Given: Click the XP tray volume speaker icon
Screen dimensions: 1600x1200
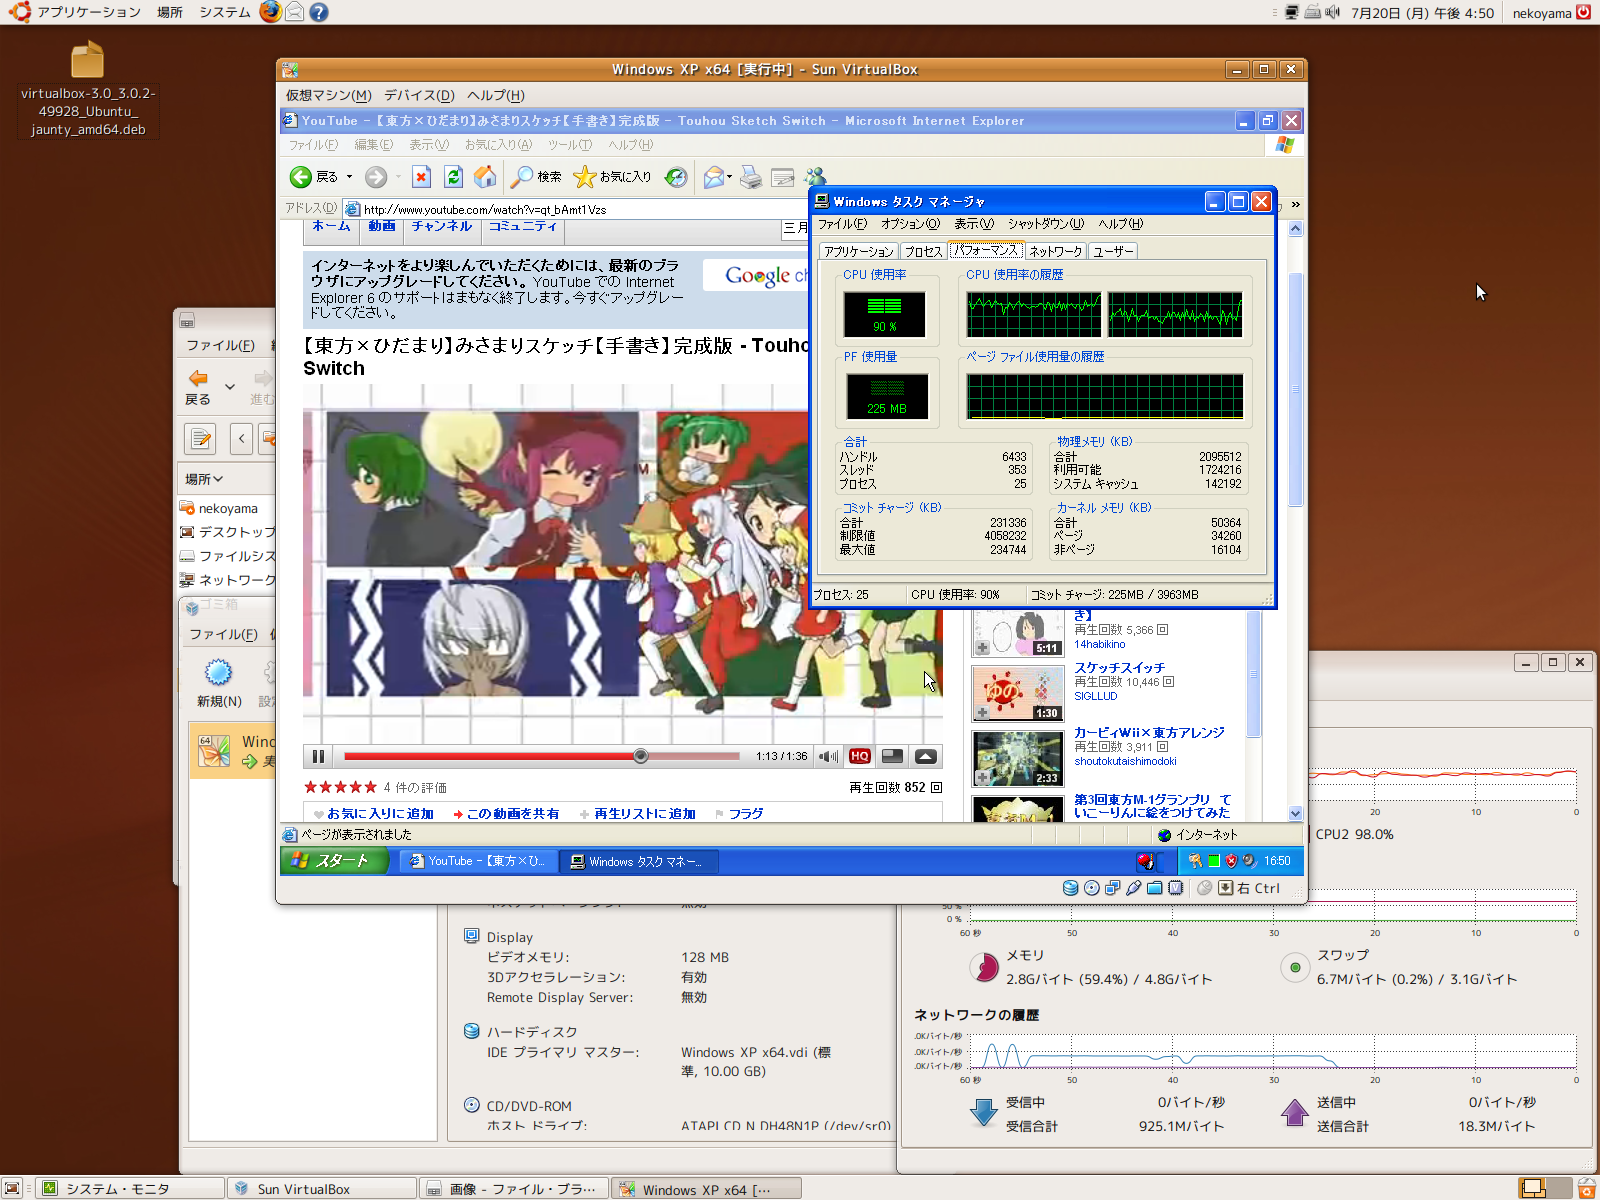Looking at the screenshot, I should (1249, 861).
